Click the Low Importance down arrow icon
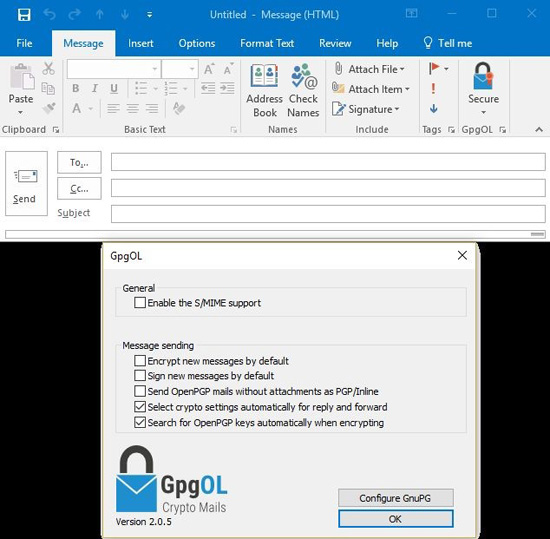The image size is (550, 539). click(434, 108)
